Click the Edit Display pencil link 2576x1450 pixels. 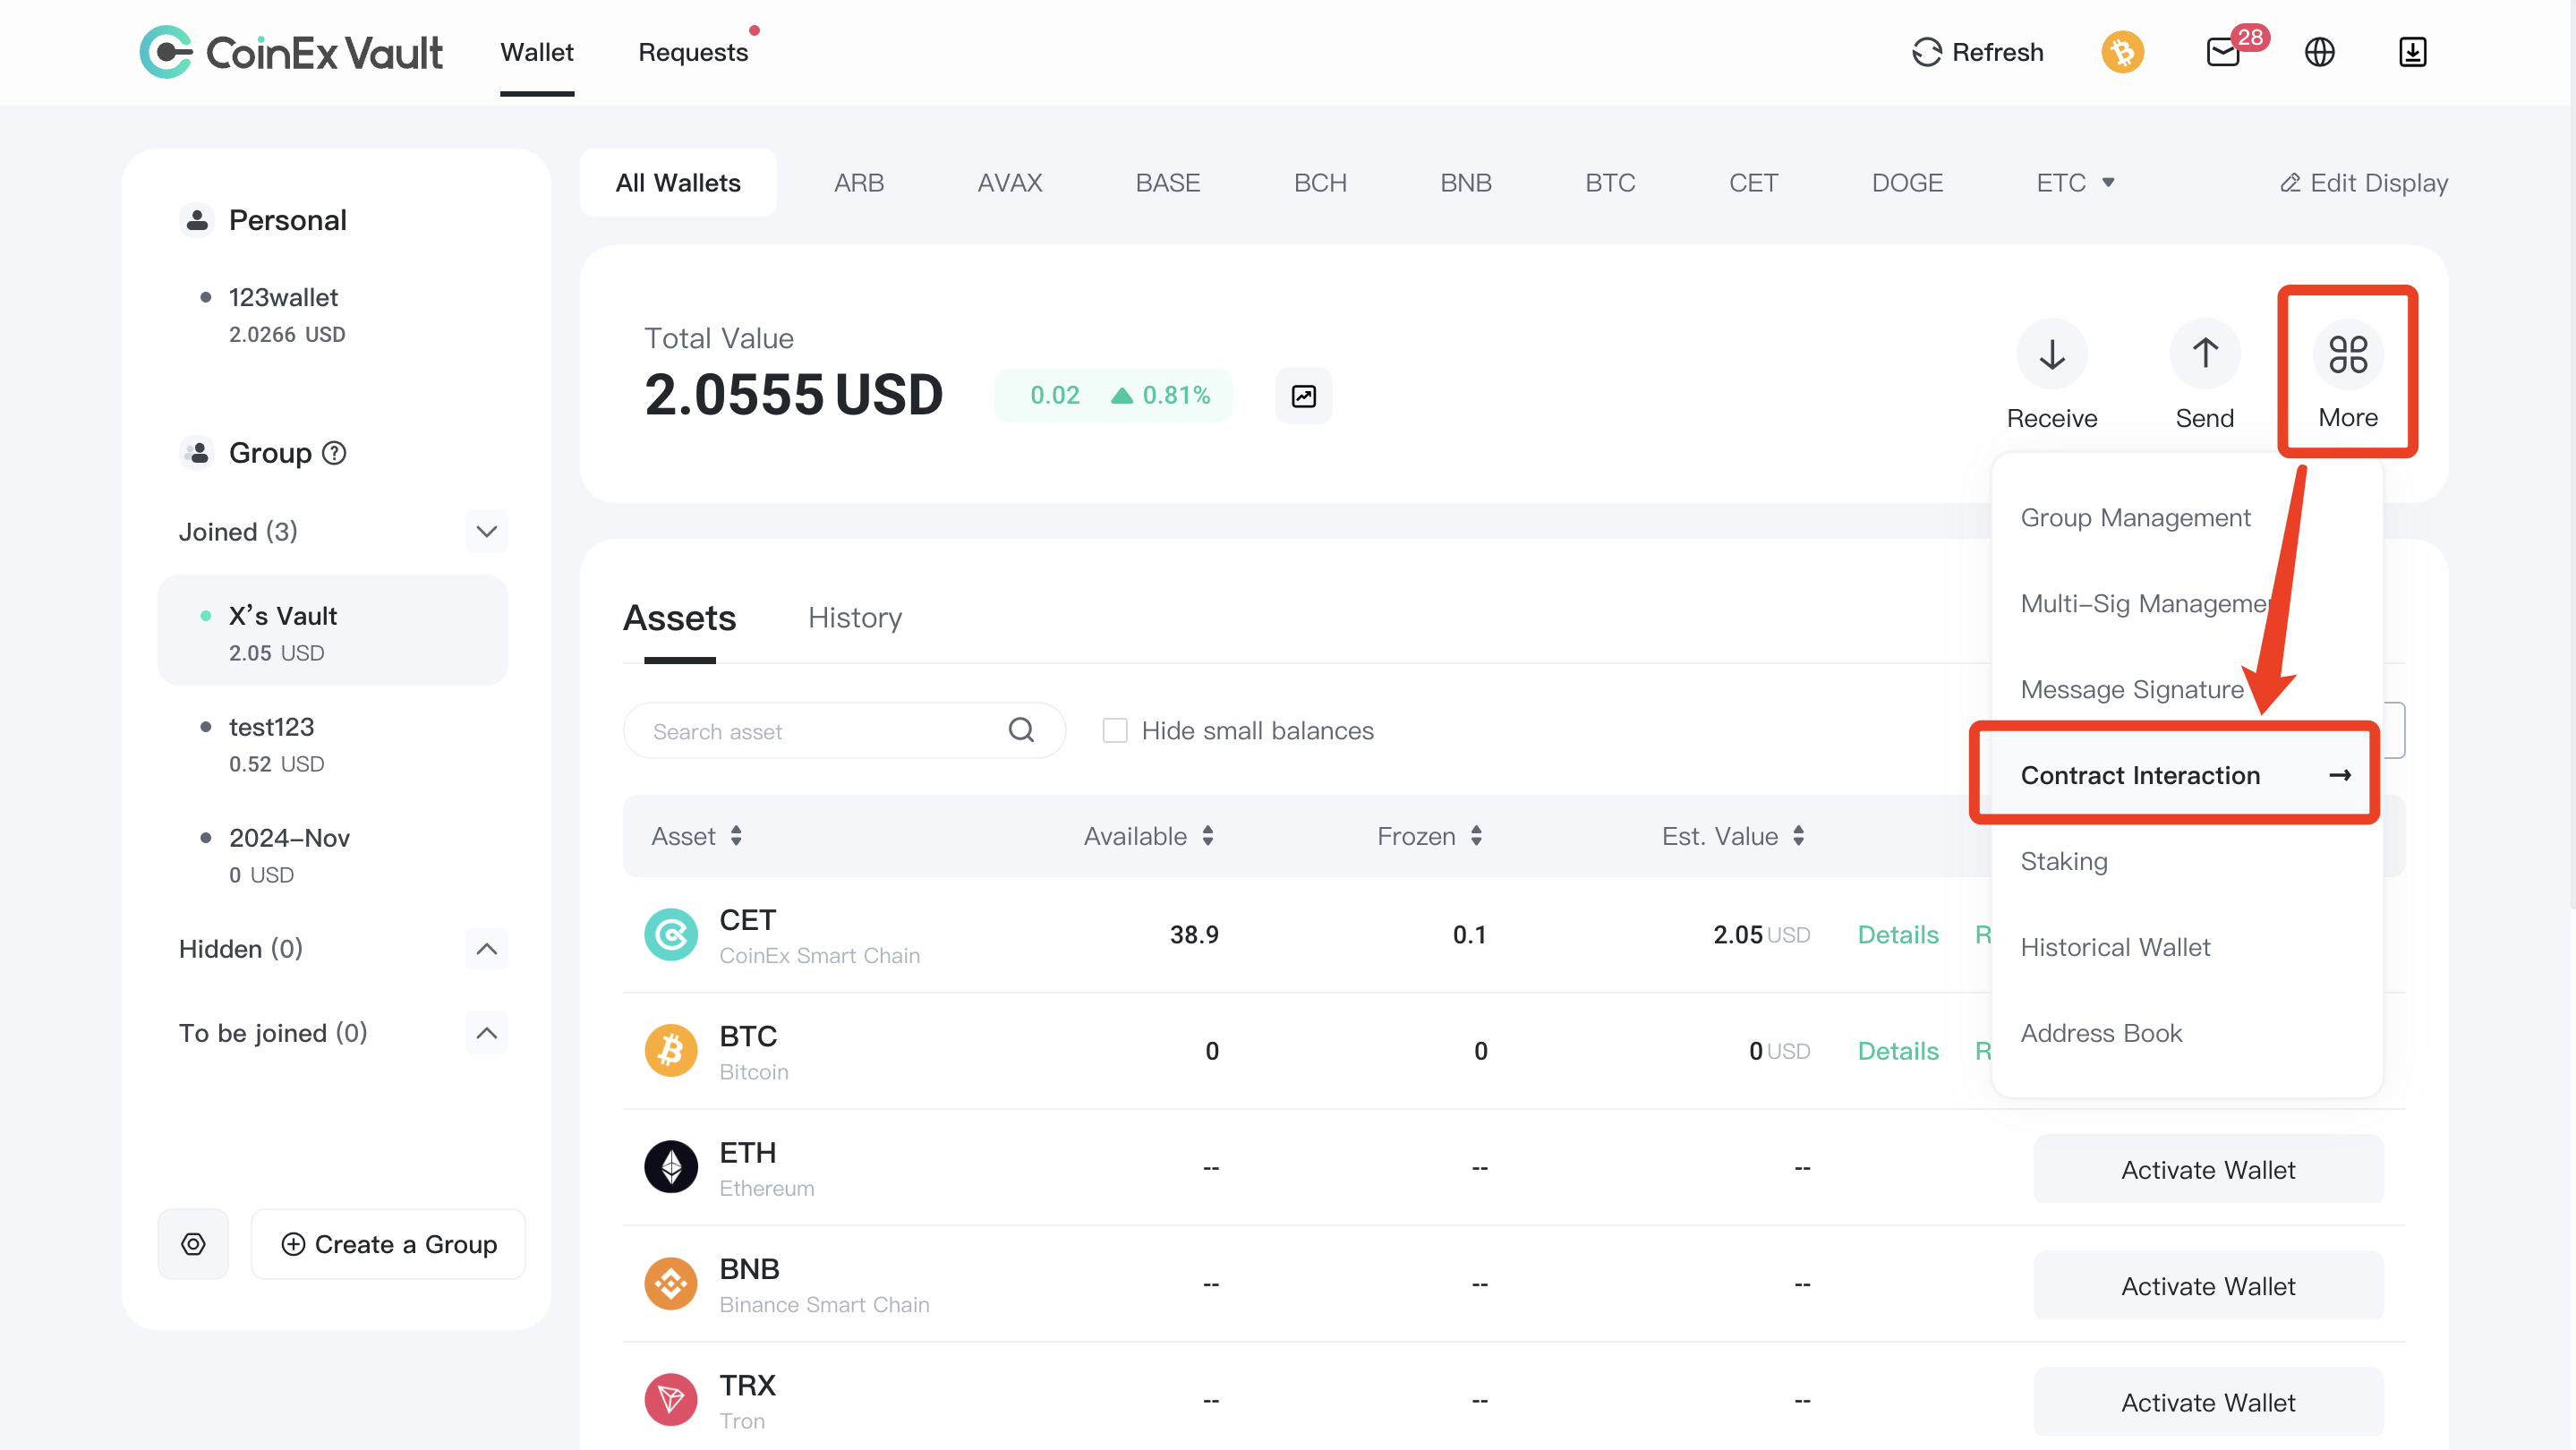tap(2364, 183)
